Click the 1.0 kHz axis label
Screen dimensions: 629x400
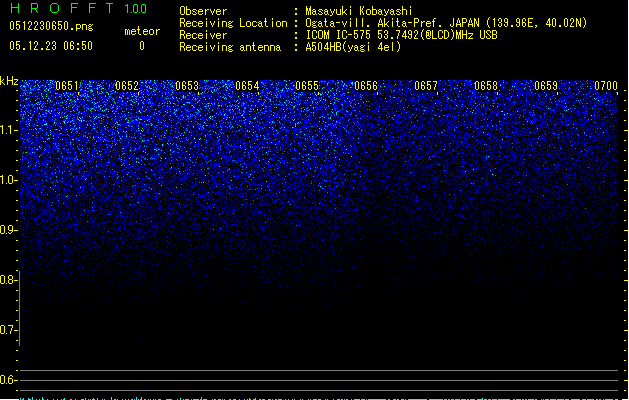(x=8, y=180)
